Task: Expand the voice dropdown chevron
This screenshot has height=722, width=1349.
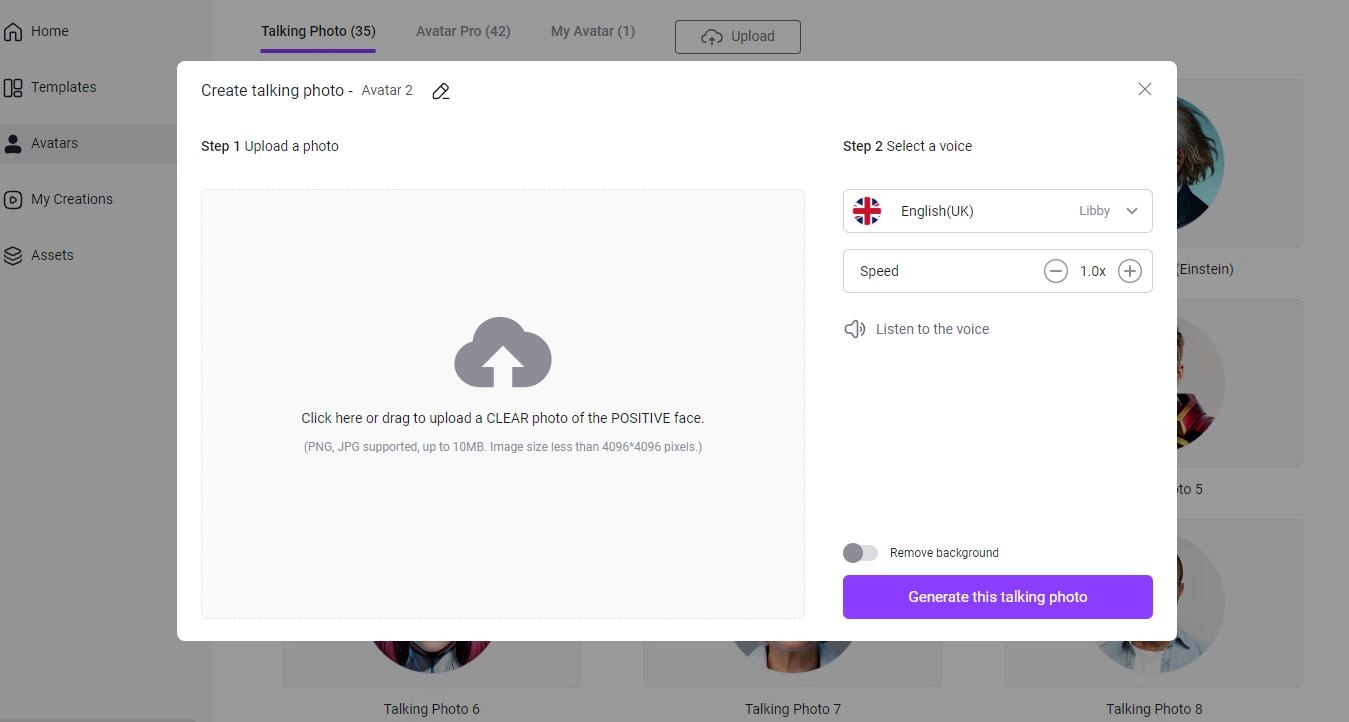Action: (1132, 211)
